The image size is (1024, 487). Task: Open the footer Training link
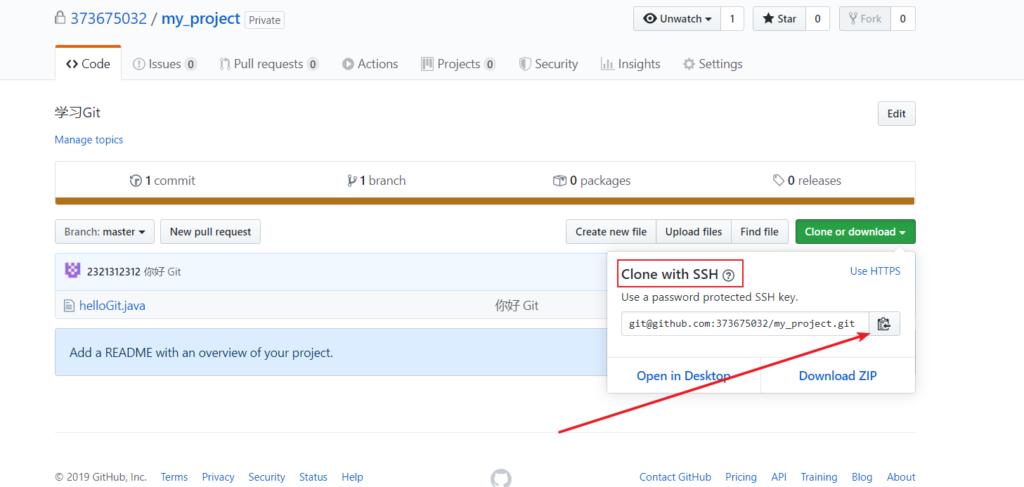click(819, 477)
